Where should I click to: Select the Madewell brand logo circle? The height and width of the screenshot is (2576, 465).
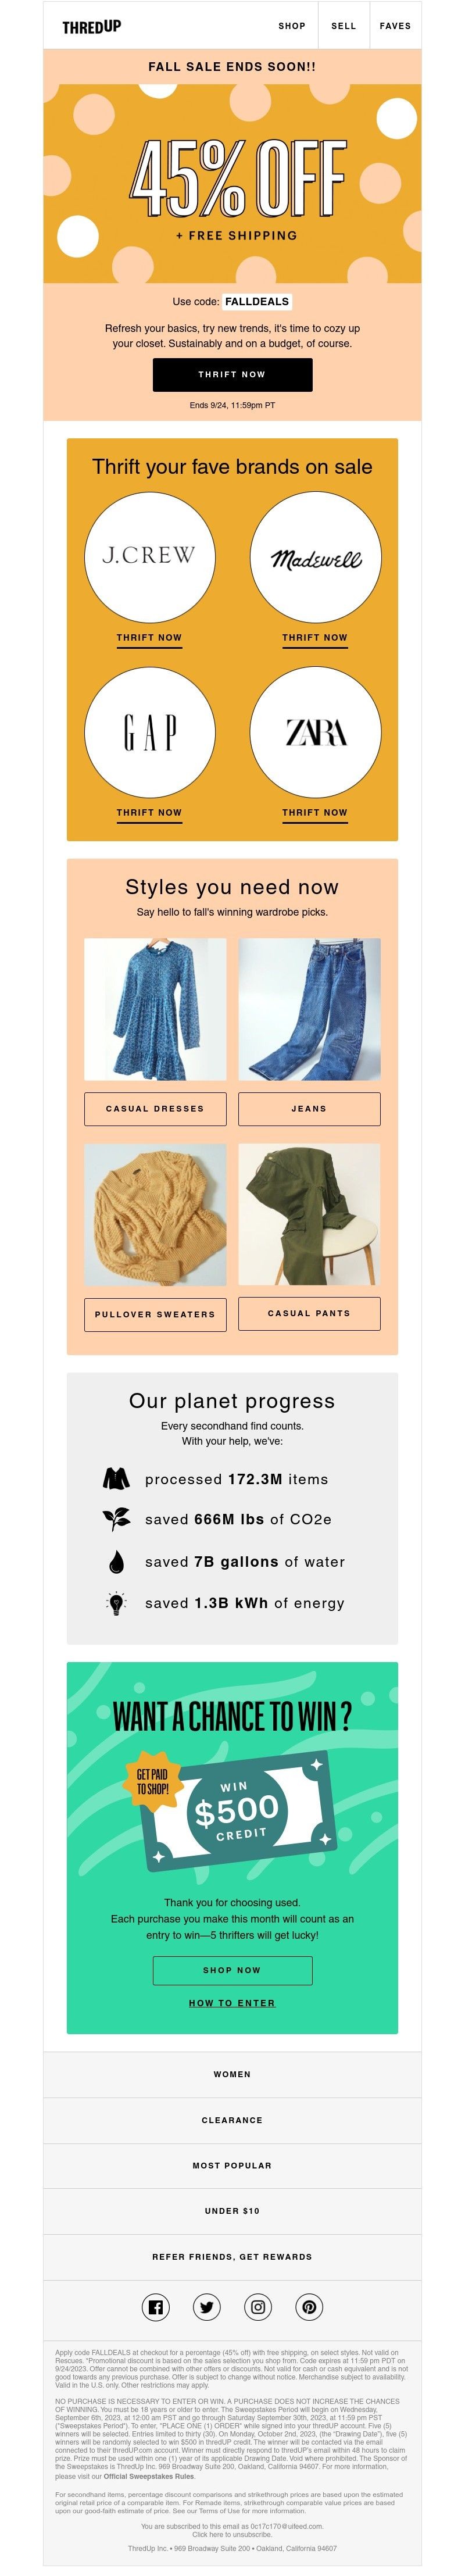[315, 556]
